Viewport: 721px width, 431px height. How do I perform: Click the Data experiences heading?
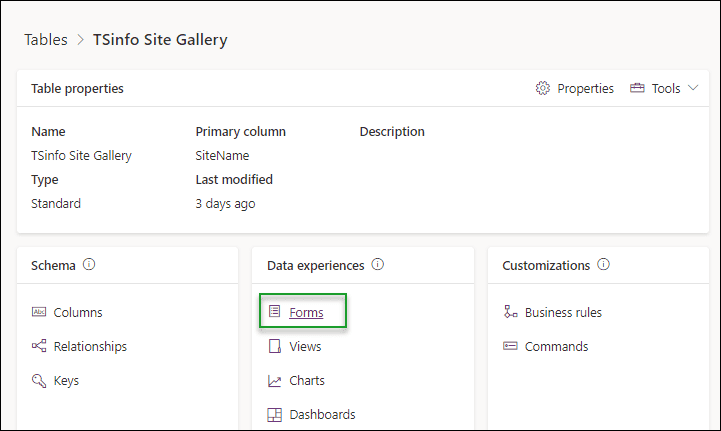click(x=315, y=265)
